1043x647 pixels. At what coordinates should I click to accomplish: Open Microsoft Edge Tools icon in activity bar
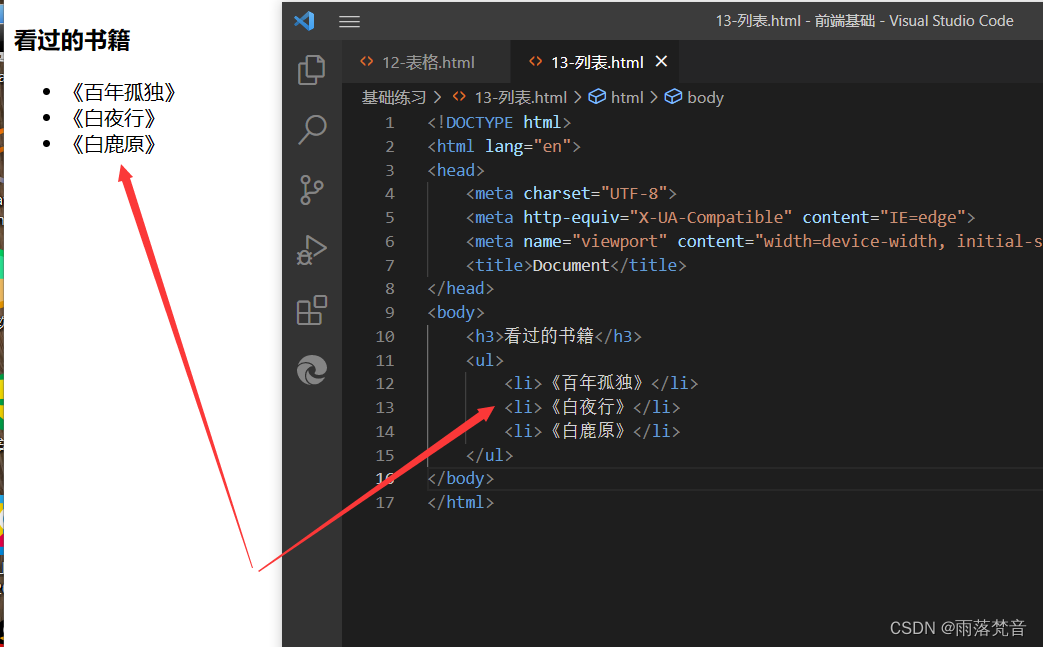pos(311,370)
